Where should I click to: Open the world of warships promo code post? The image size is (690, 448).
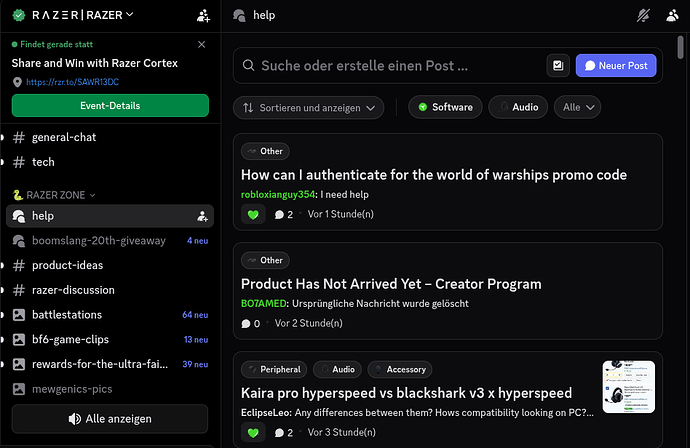(x=433, y=175)
